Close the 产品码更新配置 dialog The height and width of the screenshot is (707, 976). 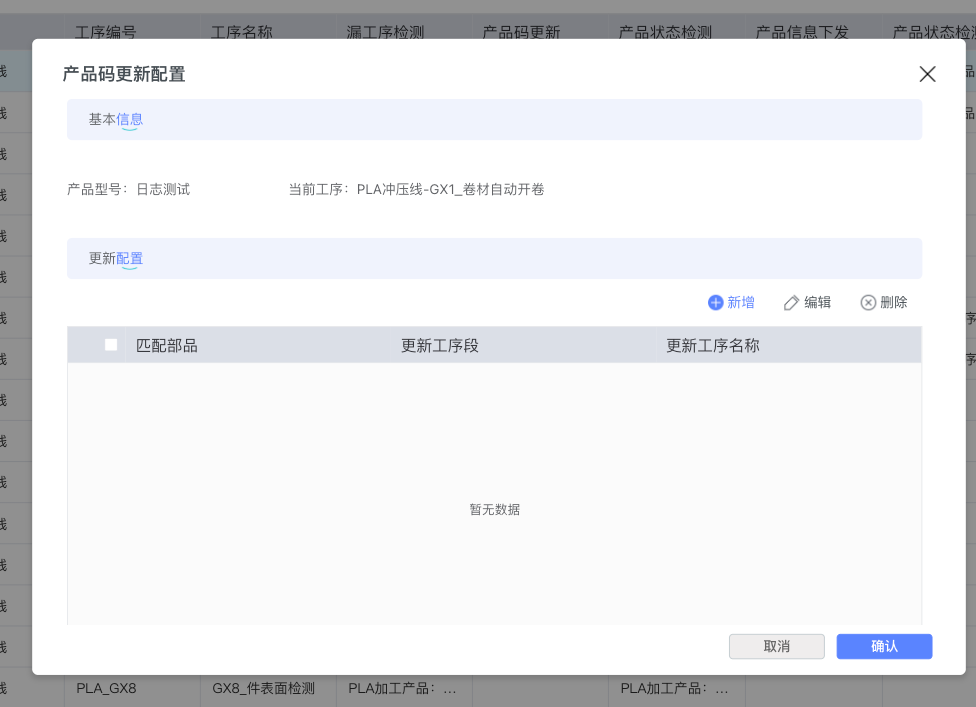tap(927, 74)
